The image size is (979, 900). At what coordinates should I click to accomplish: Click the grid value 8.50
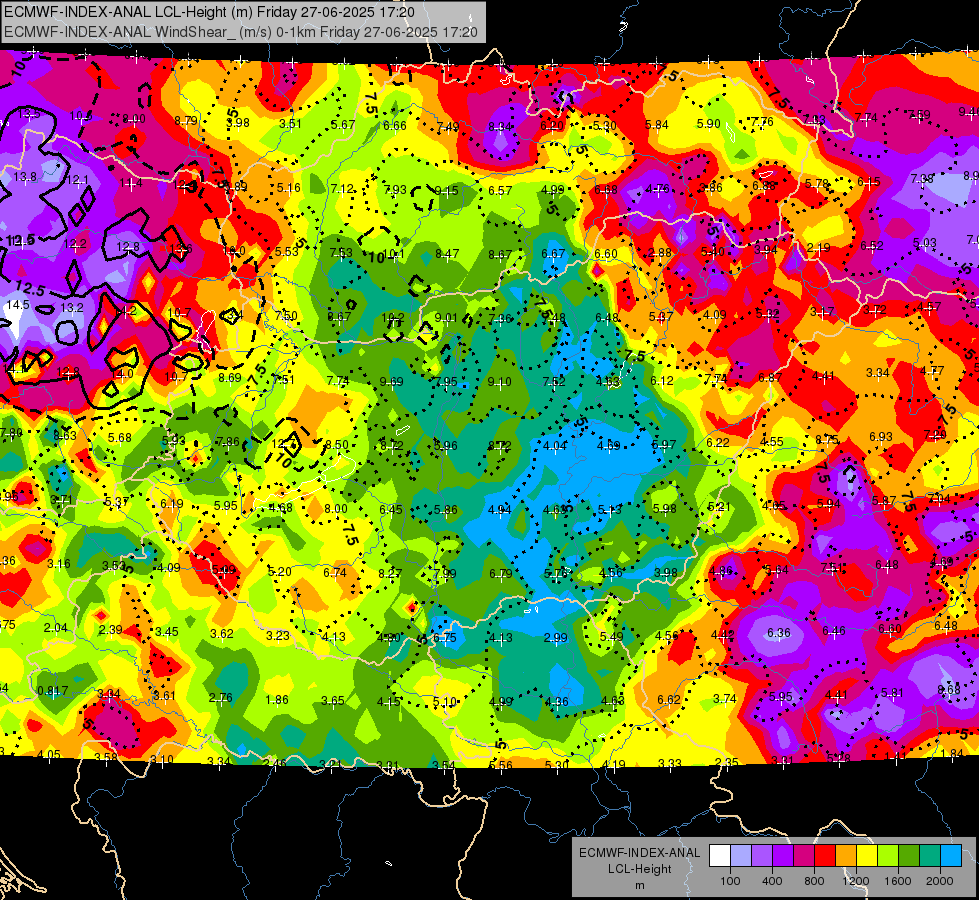[337, 445]
